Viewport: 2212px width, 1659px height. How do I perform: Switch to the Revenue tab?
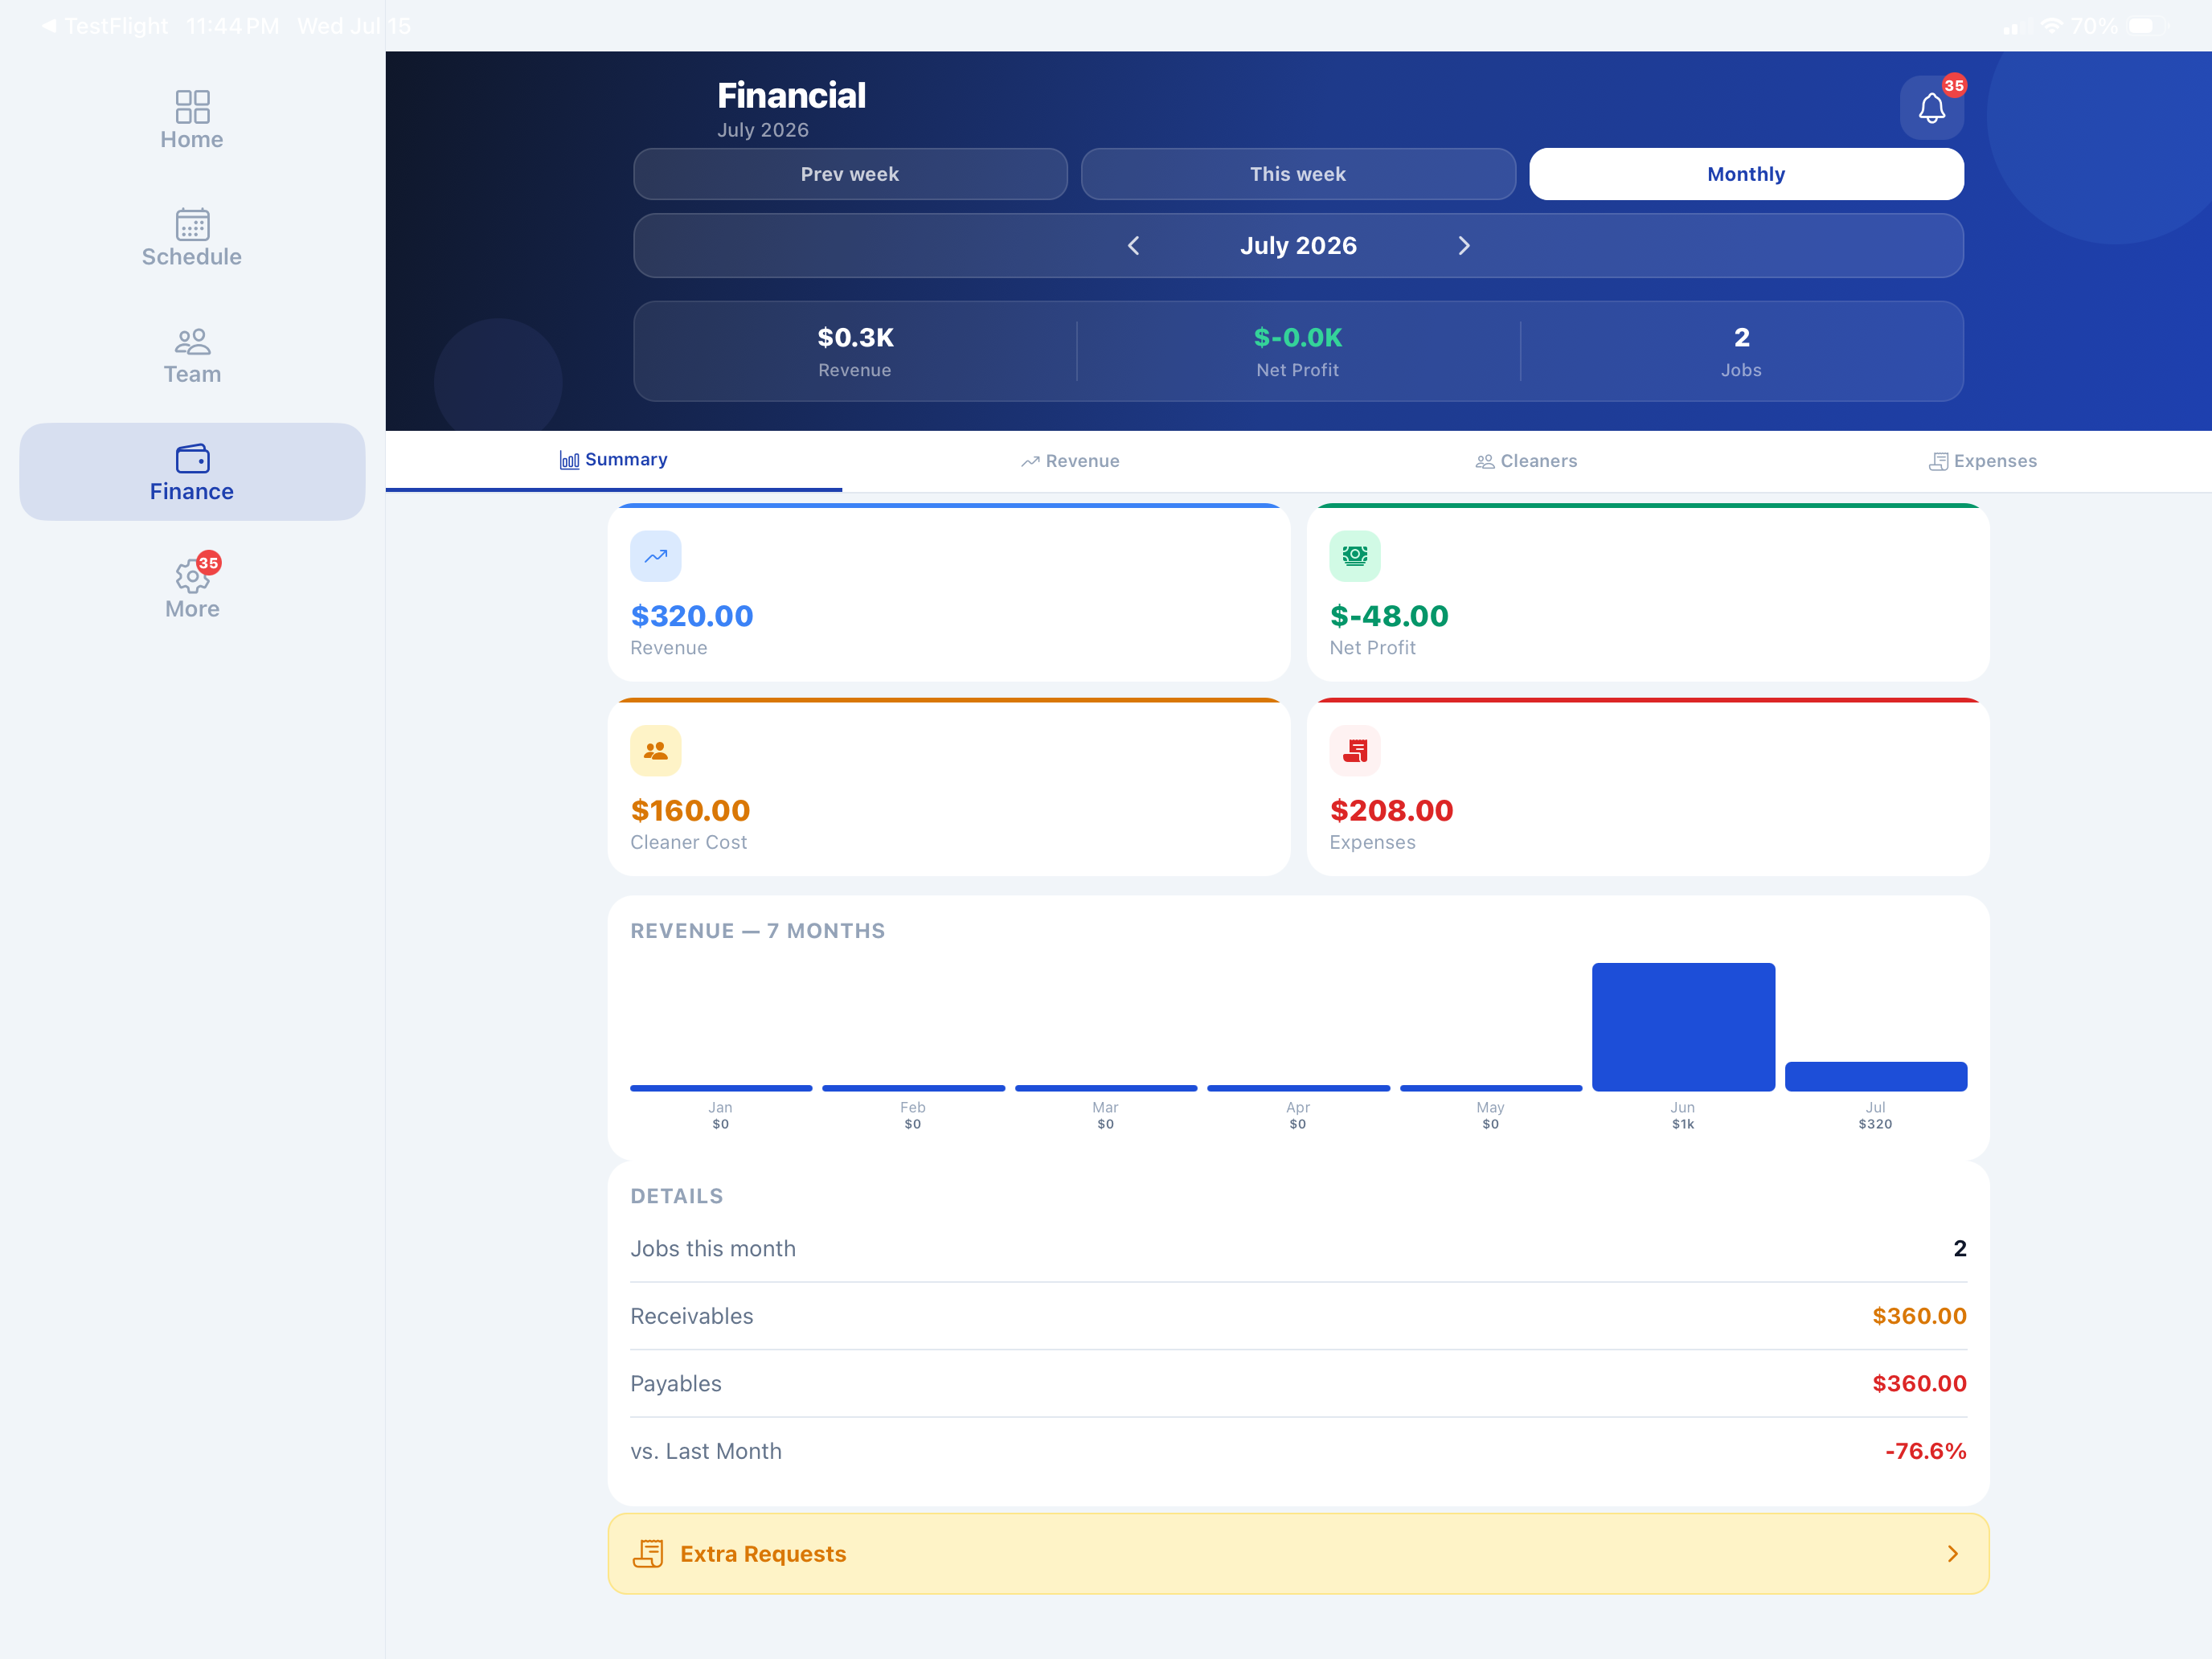[1070, 461]
